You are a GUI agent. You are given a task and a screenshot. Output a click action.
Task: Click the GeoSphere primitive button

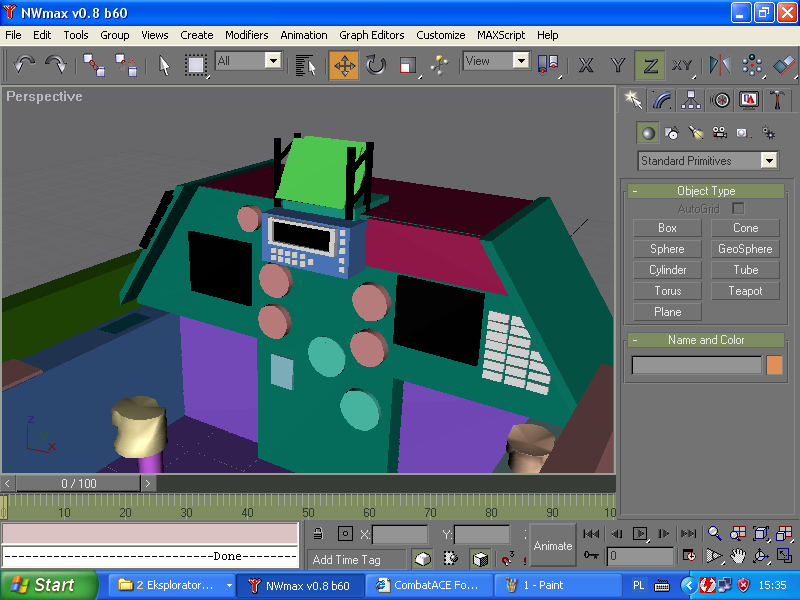(745, 249)
